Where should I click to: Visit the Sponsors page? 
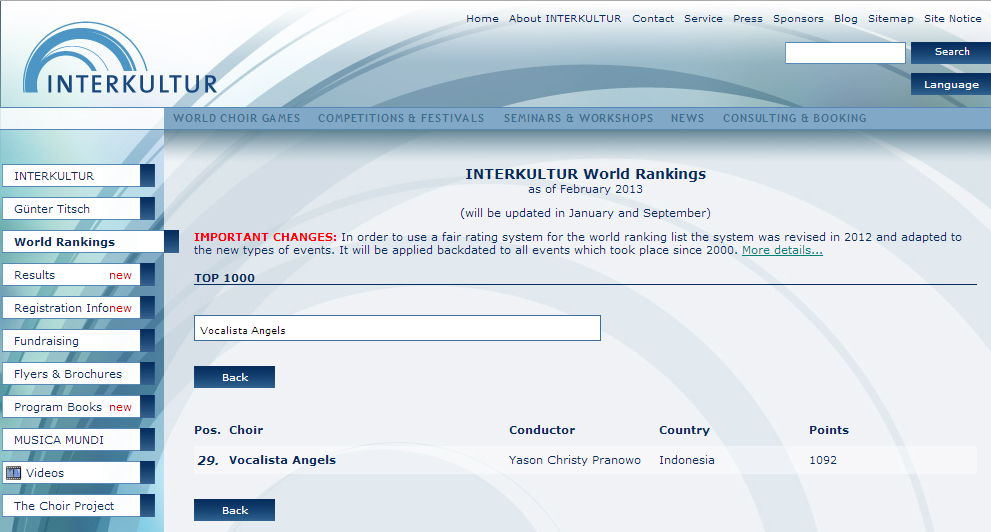(x=798, y=18)
